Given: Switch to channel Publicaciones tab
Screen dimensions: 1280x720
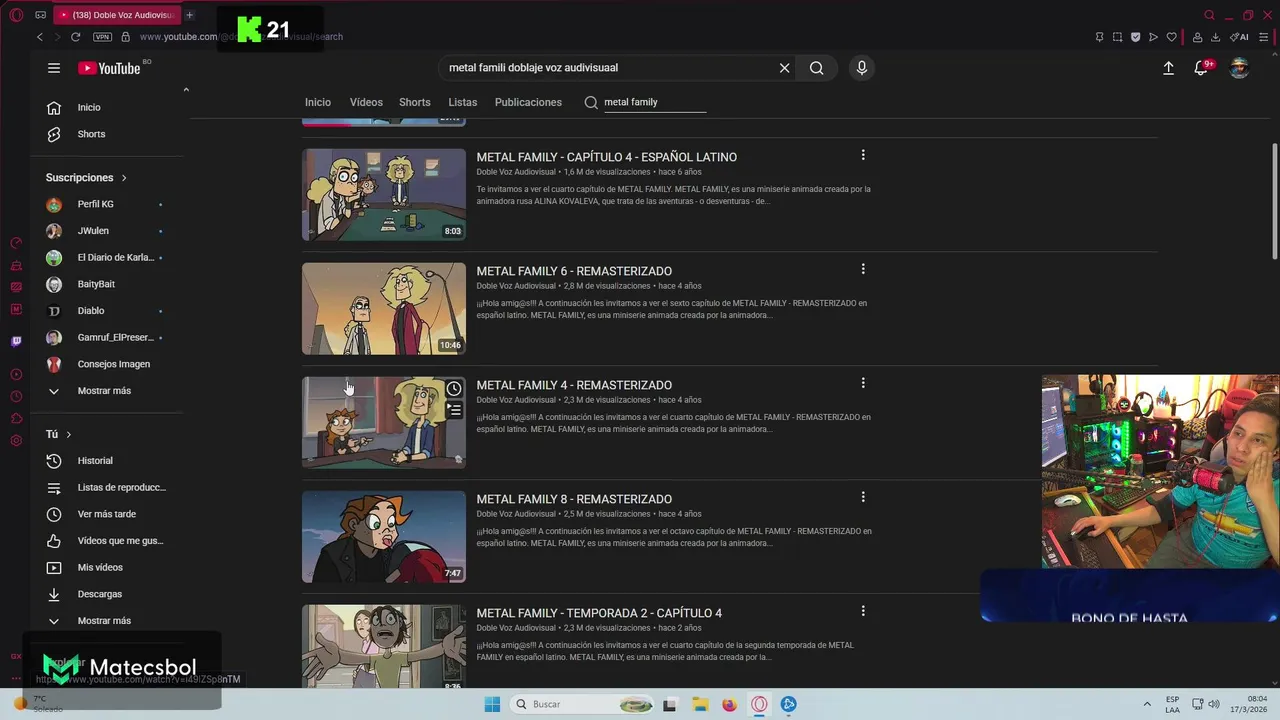Looking at the screenshot, I should click(x=528, y=102).
